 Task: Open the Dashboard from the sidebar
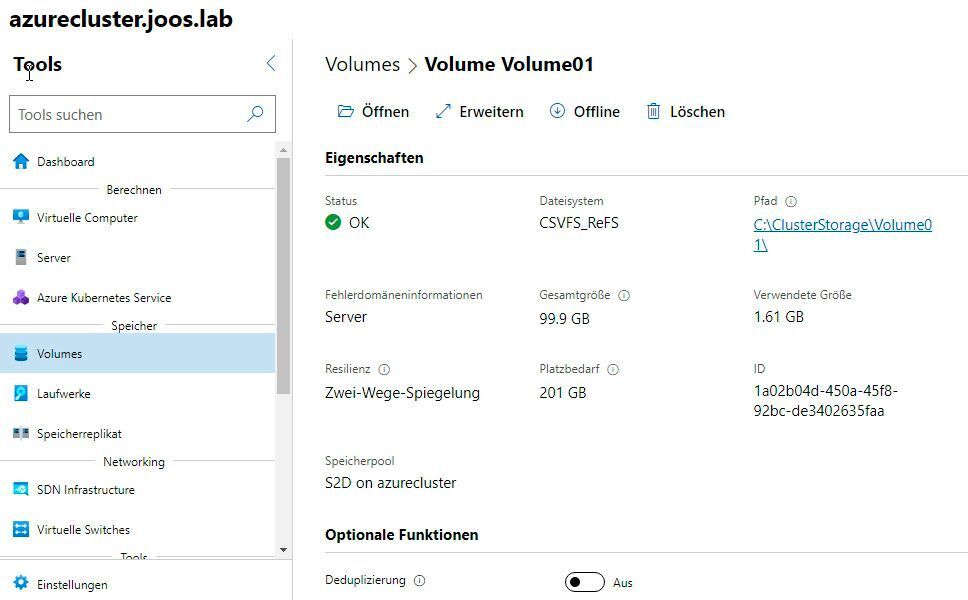tap(65, 161)
